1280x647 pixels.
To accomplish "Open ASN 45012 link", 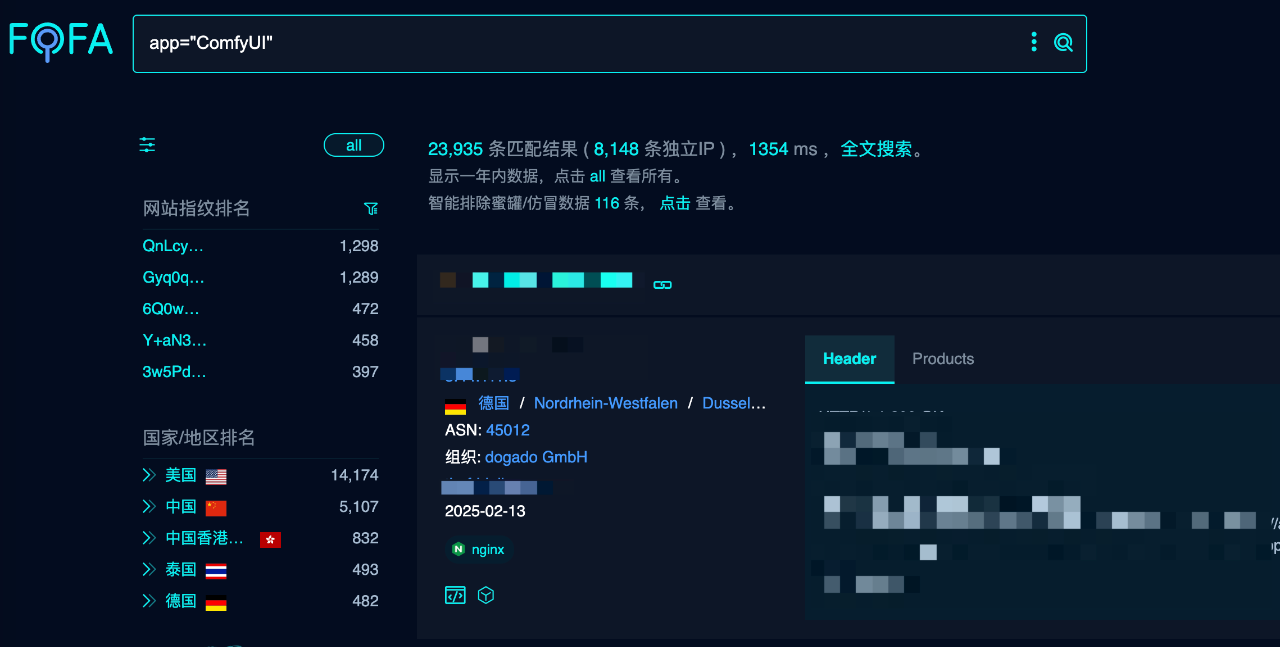I will [x=508, y=430].
